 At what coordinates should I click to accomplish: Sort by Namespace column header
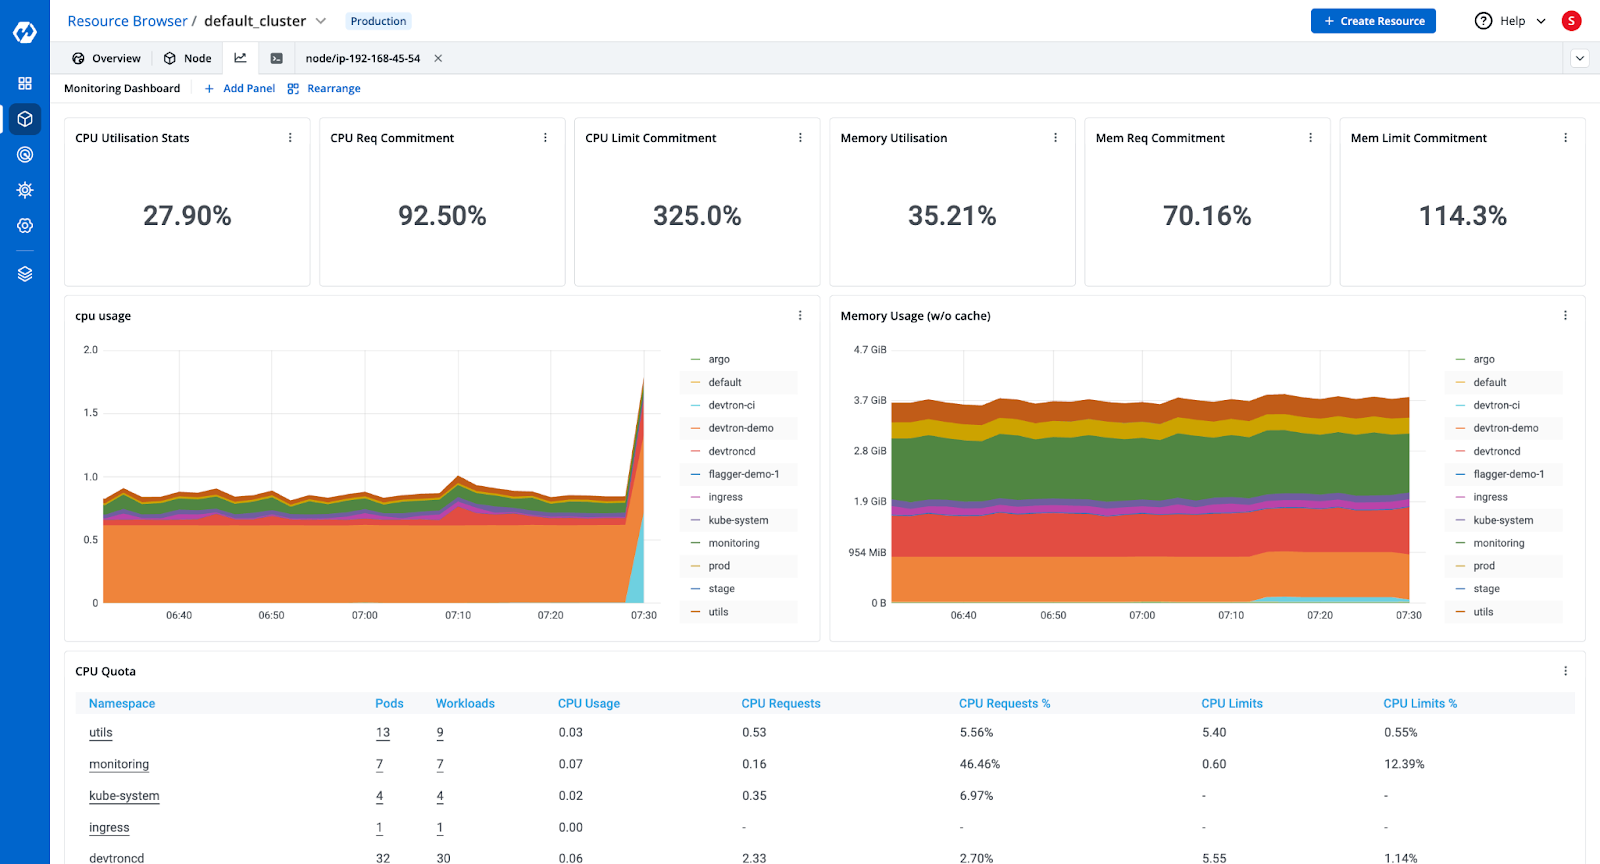pyautogui.click(x=122, y=704)
